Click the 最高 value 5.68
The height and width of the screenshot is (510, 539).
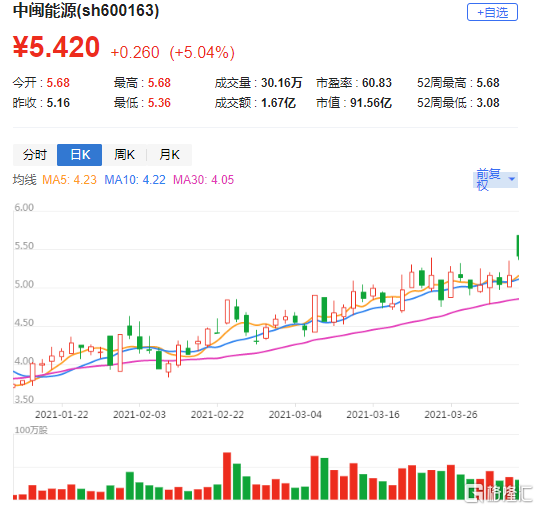pyautogui.click(x=159, y=83)
